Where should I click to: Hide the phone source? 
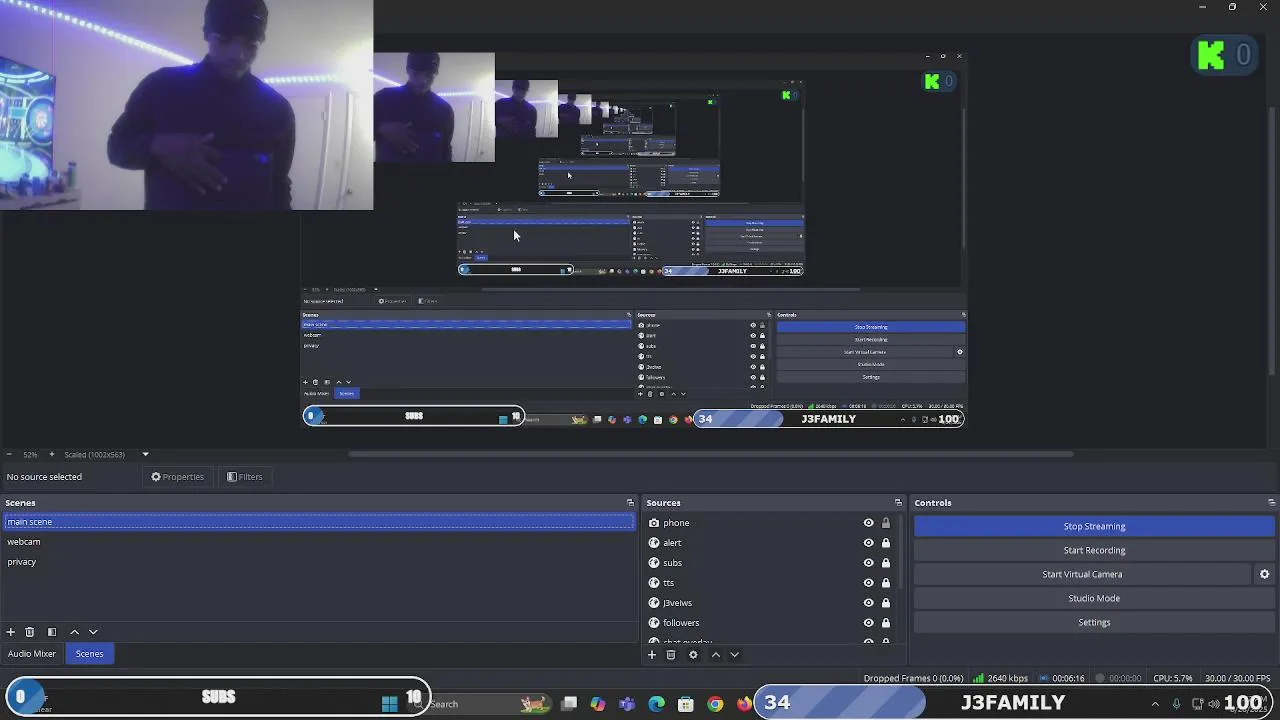868,523
